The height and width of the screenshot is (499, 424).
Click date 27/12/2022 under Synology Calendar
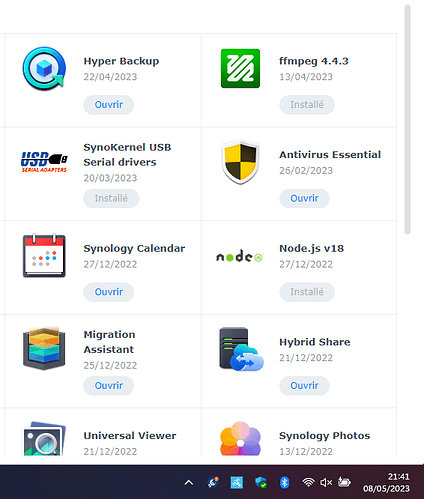(x=110, y=264)
